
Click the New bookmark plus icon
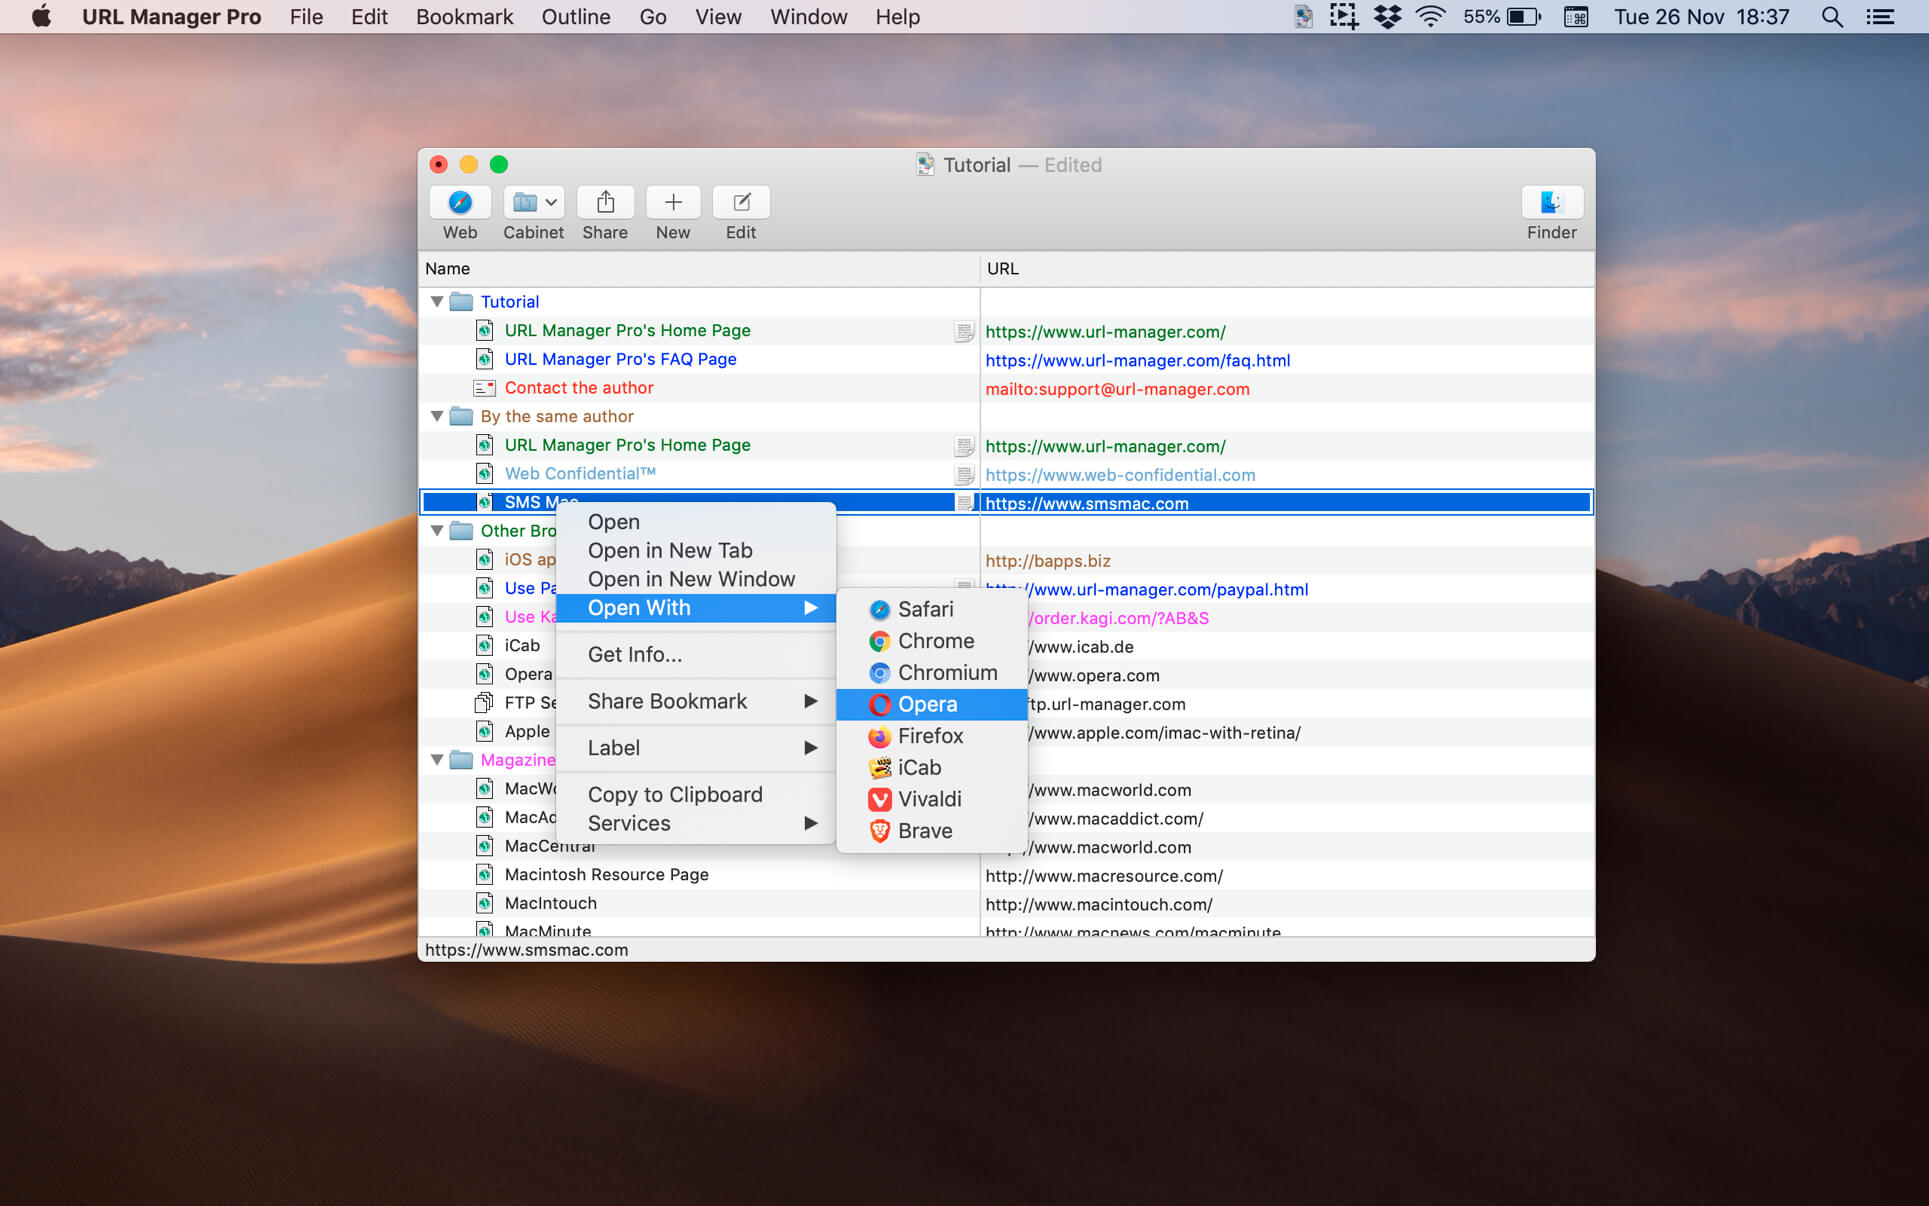point(673,203)
